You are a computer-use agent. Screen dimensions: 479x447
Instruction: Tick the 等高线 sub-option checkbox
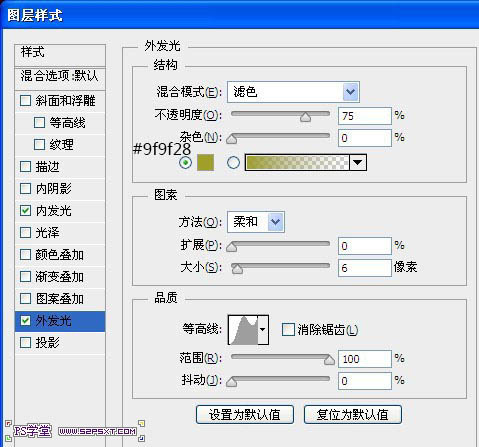(39, 123)
